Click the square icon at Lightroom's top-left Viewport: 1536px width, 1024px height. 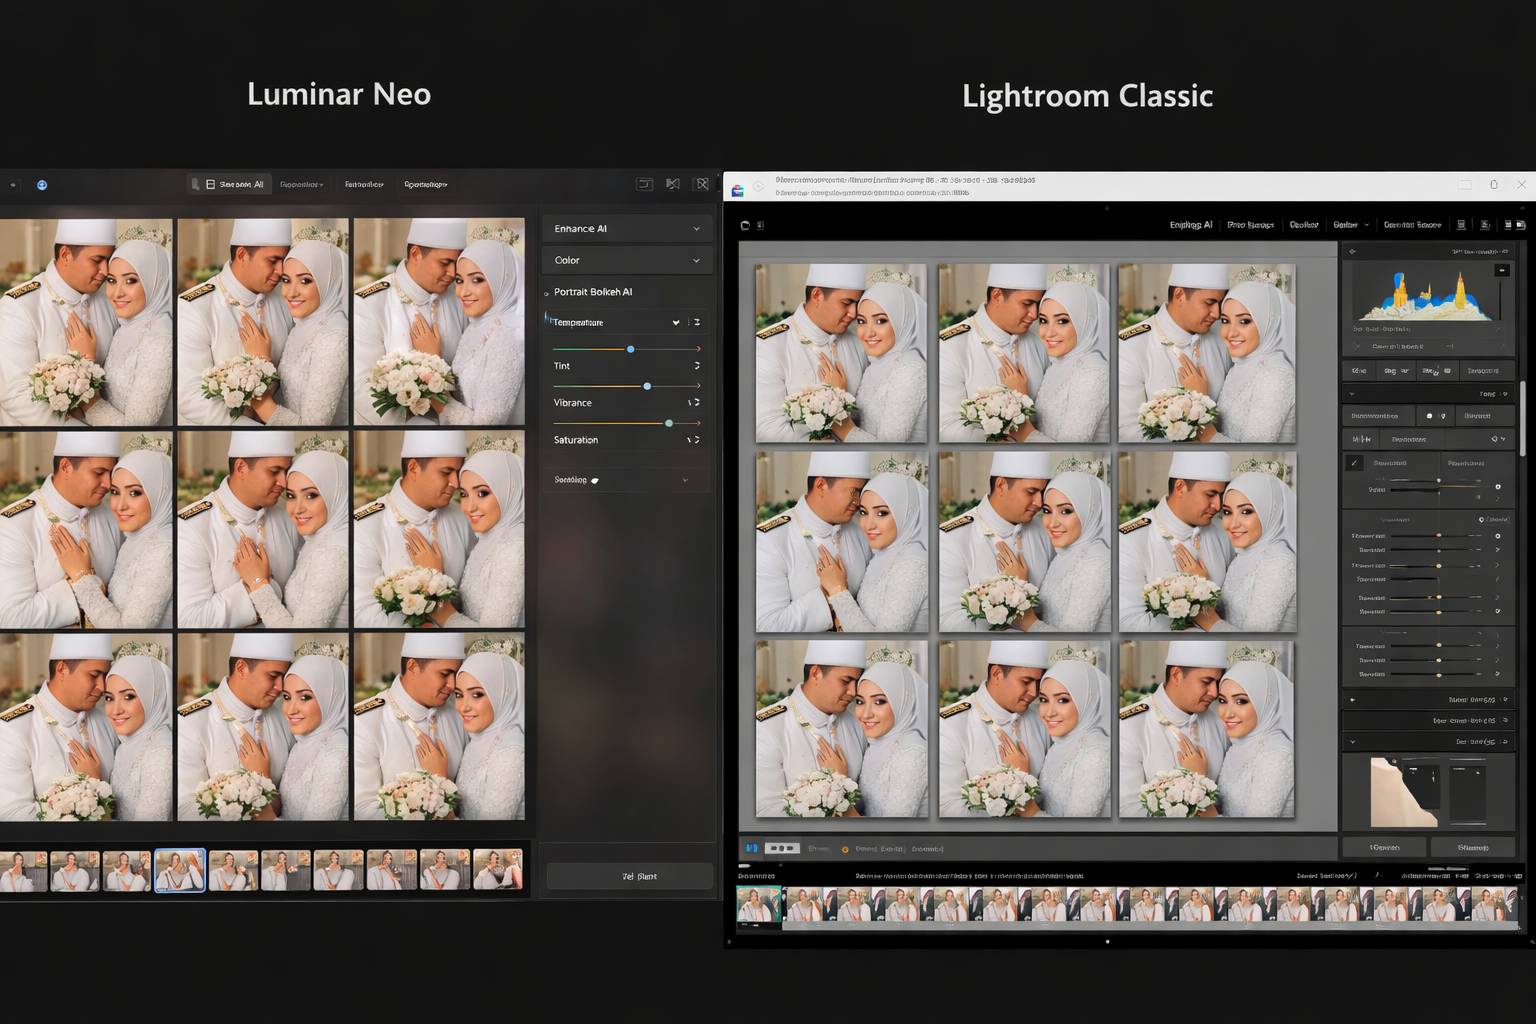pos(745,225)
